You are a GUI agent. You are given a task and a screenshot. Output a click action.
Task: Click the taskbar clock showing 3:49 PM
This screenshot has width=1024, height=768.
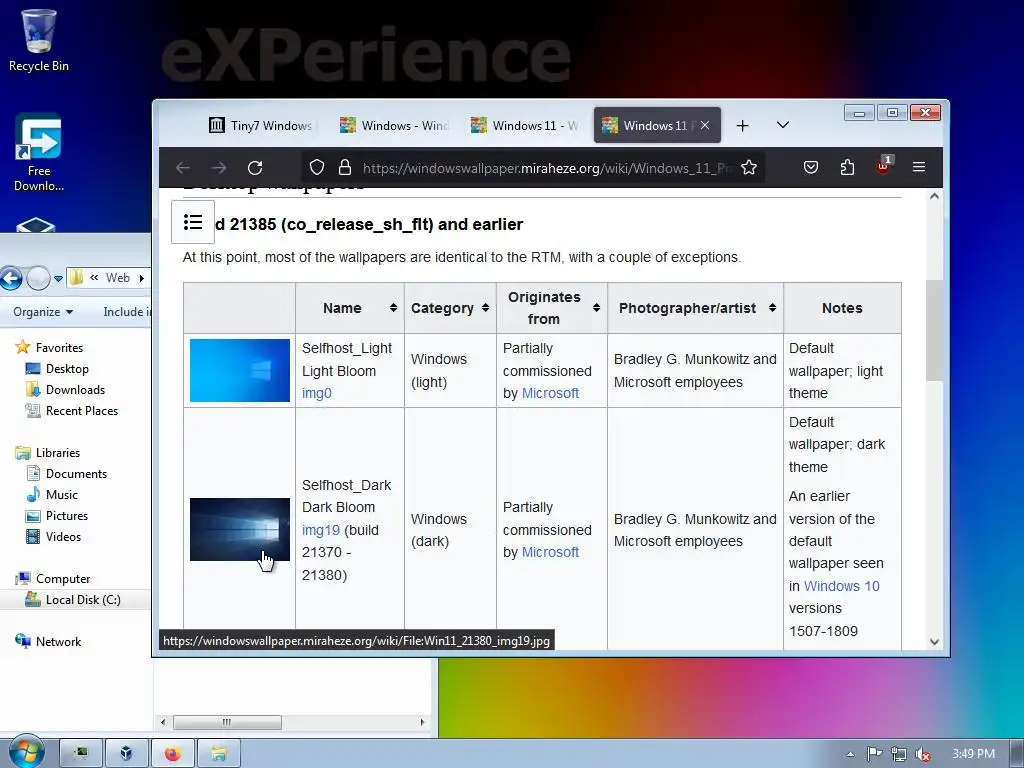point(973,754)
